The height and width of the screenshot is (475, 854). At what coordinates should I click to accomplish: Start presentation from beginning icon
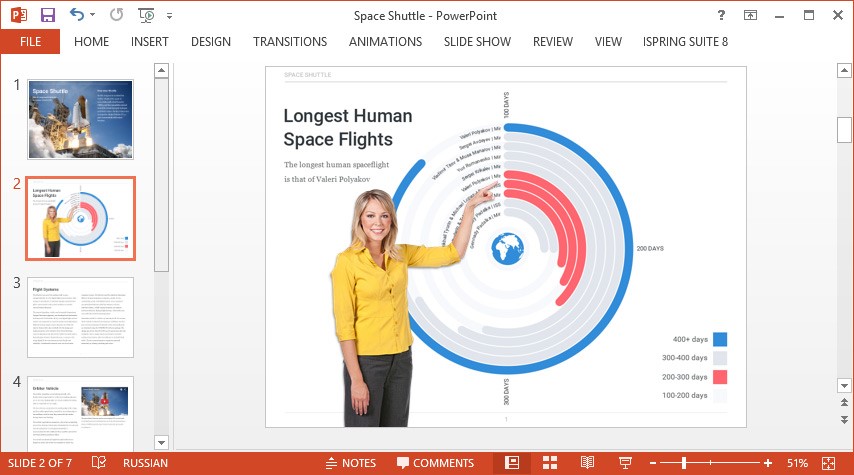tap(146, 16)
